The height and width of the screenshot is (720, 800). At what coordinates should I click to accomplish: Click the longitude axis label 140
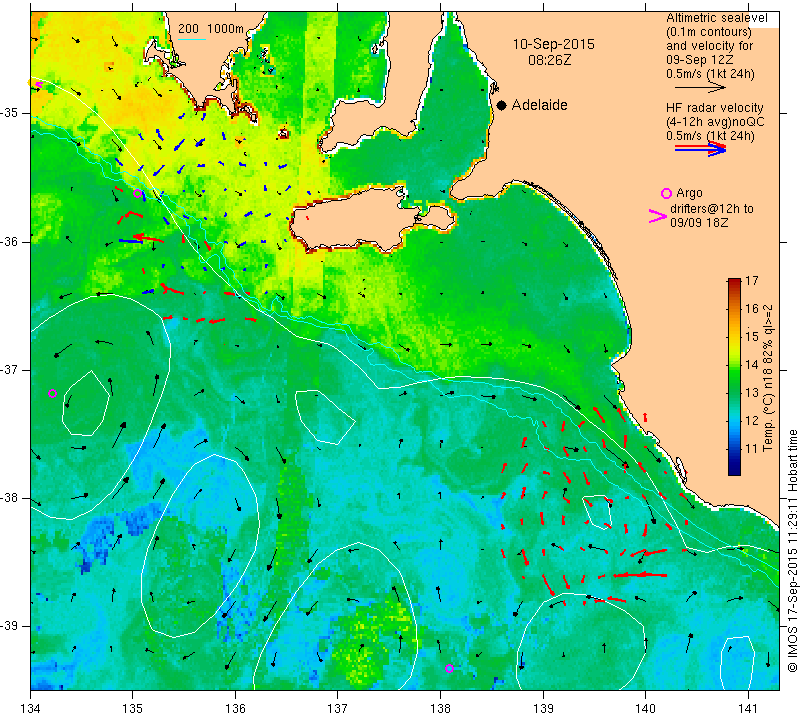(x=645, y=708)
